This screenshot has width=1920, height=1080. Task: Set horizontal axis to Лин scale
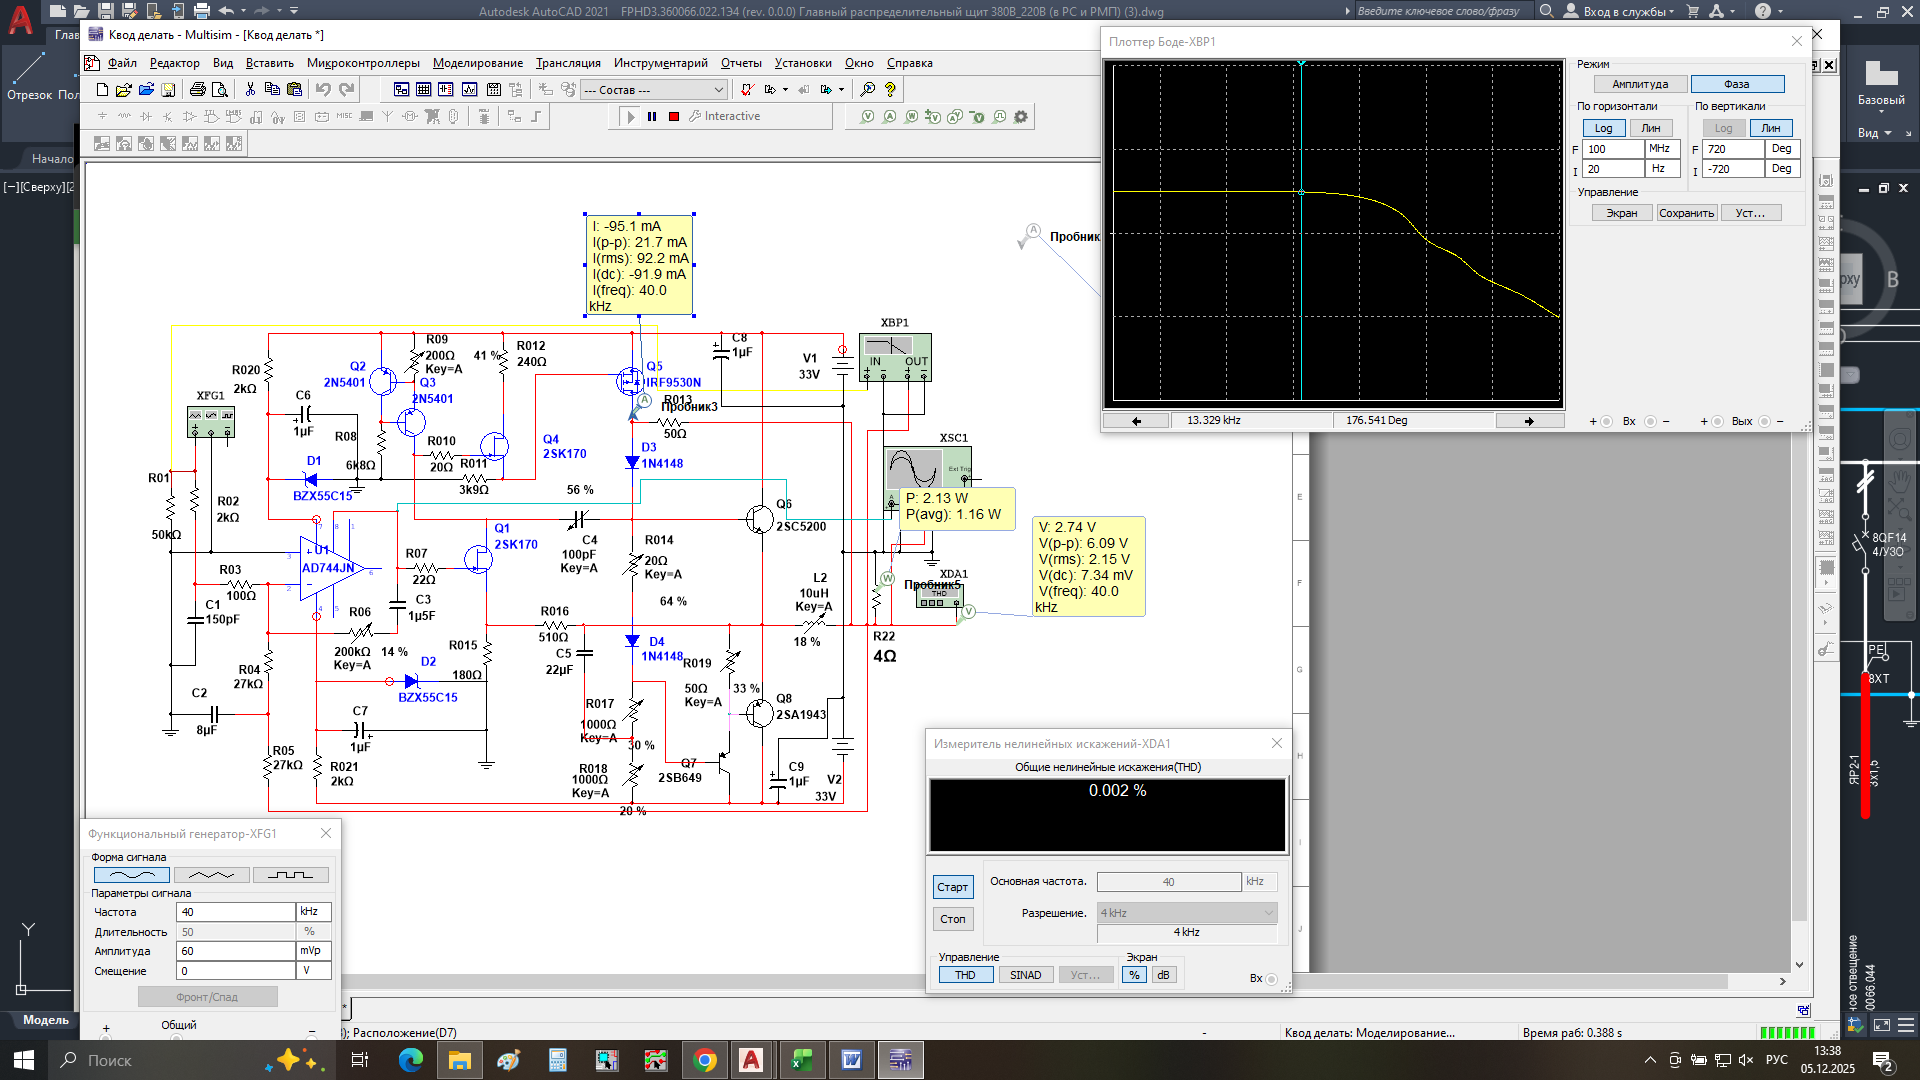pos(1651,129)
